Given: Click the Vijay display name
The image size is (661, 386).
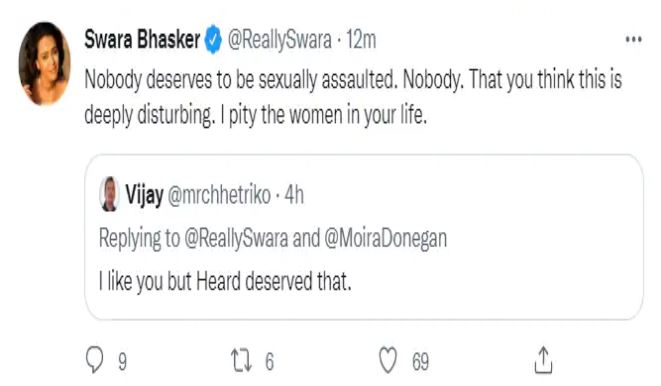Looking at the screenshot, I should (144, 195).
